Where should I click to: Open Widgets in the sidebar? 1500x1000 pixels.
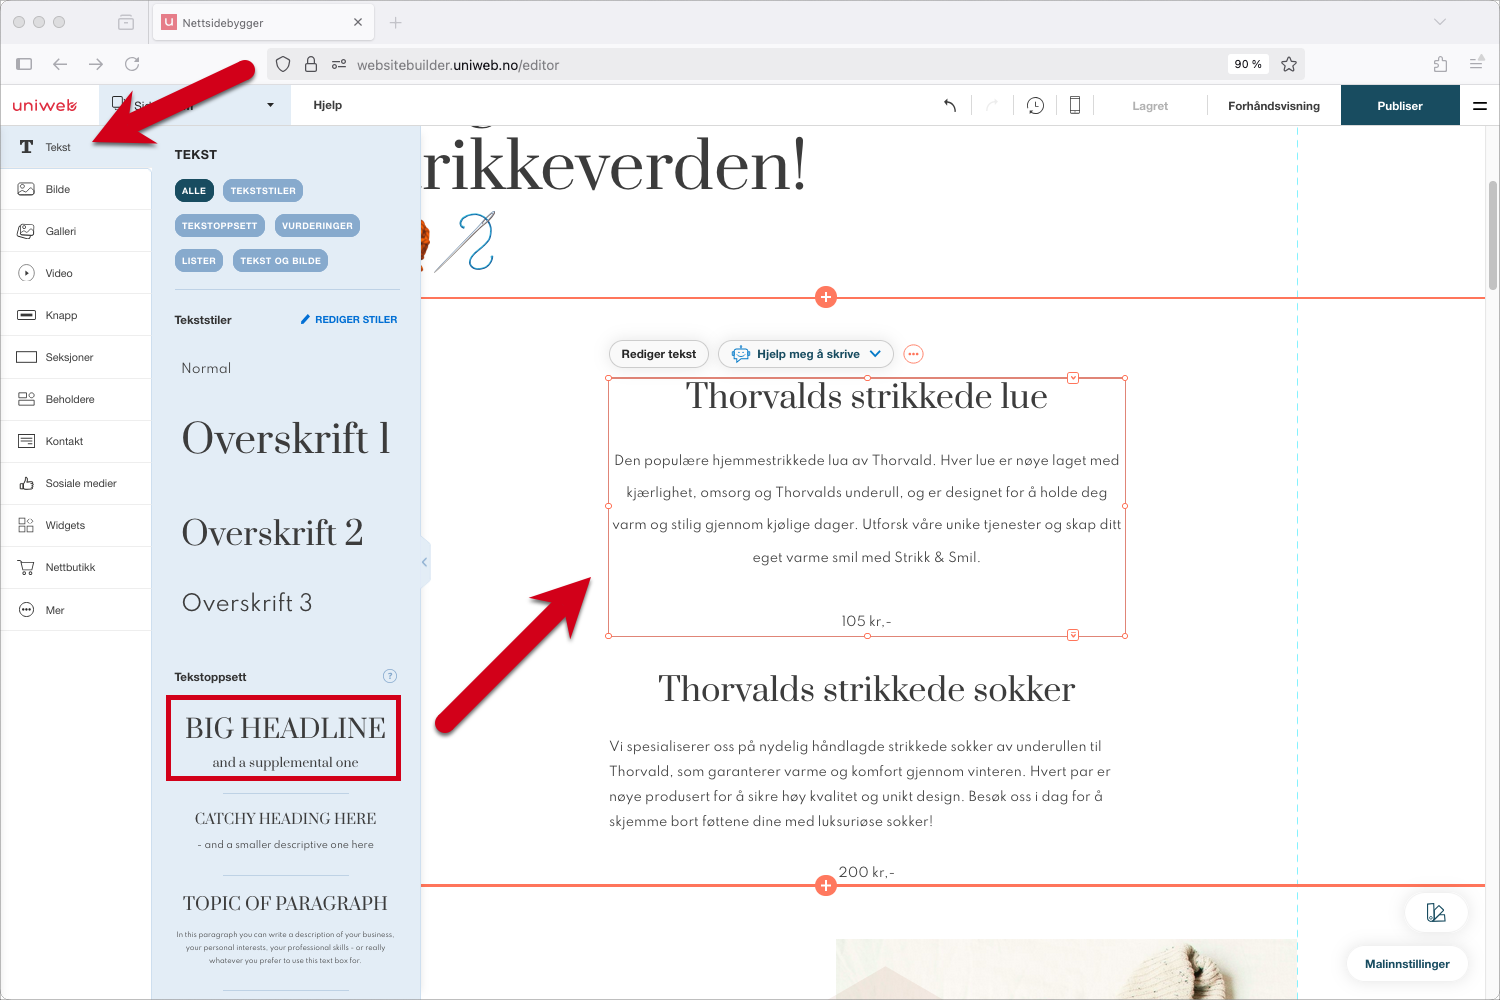(75, 525)
